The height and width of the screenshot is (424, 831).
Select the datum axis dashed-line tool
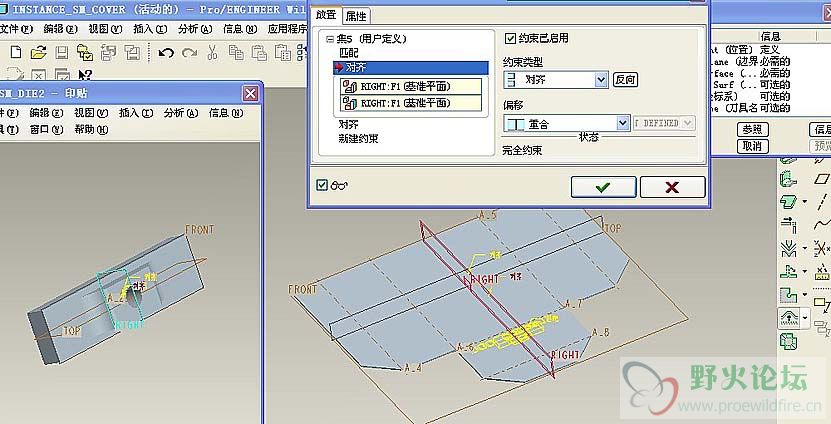822,202
